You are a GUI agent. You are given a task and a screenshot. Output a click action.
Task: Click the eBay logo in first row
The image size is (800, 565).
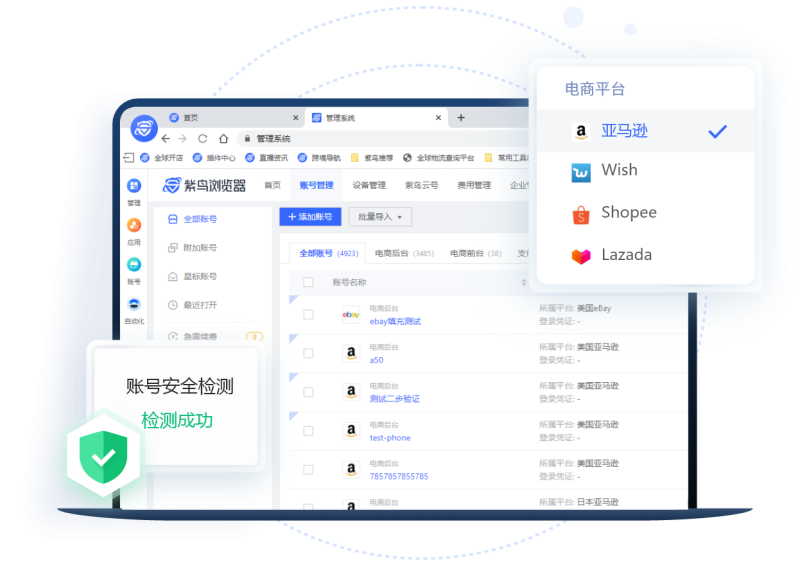pyautogui.click(x=351, y=314)
